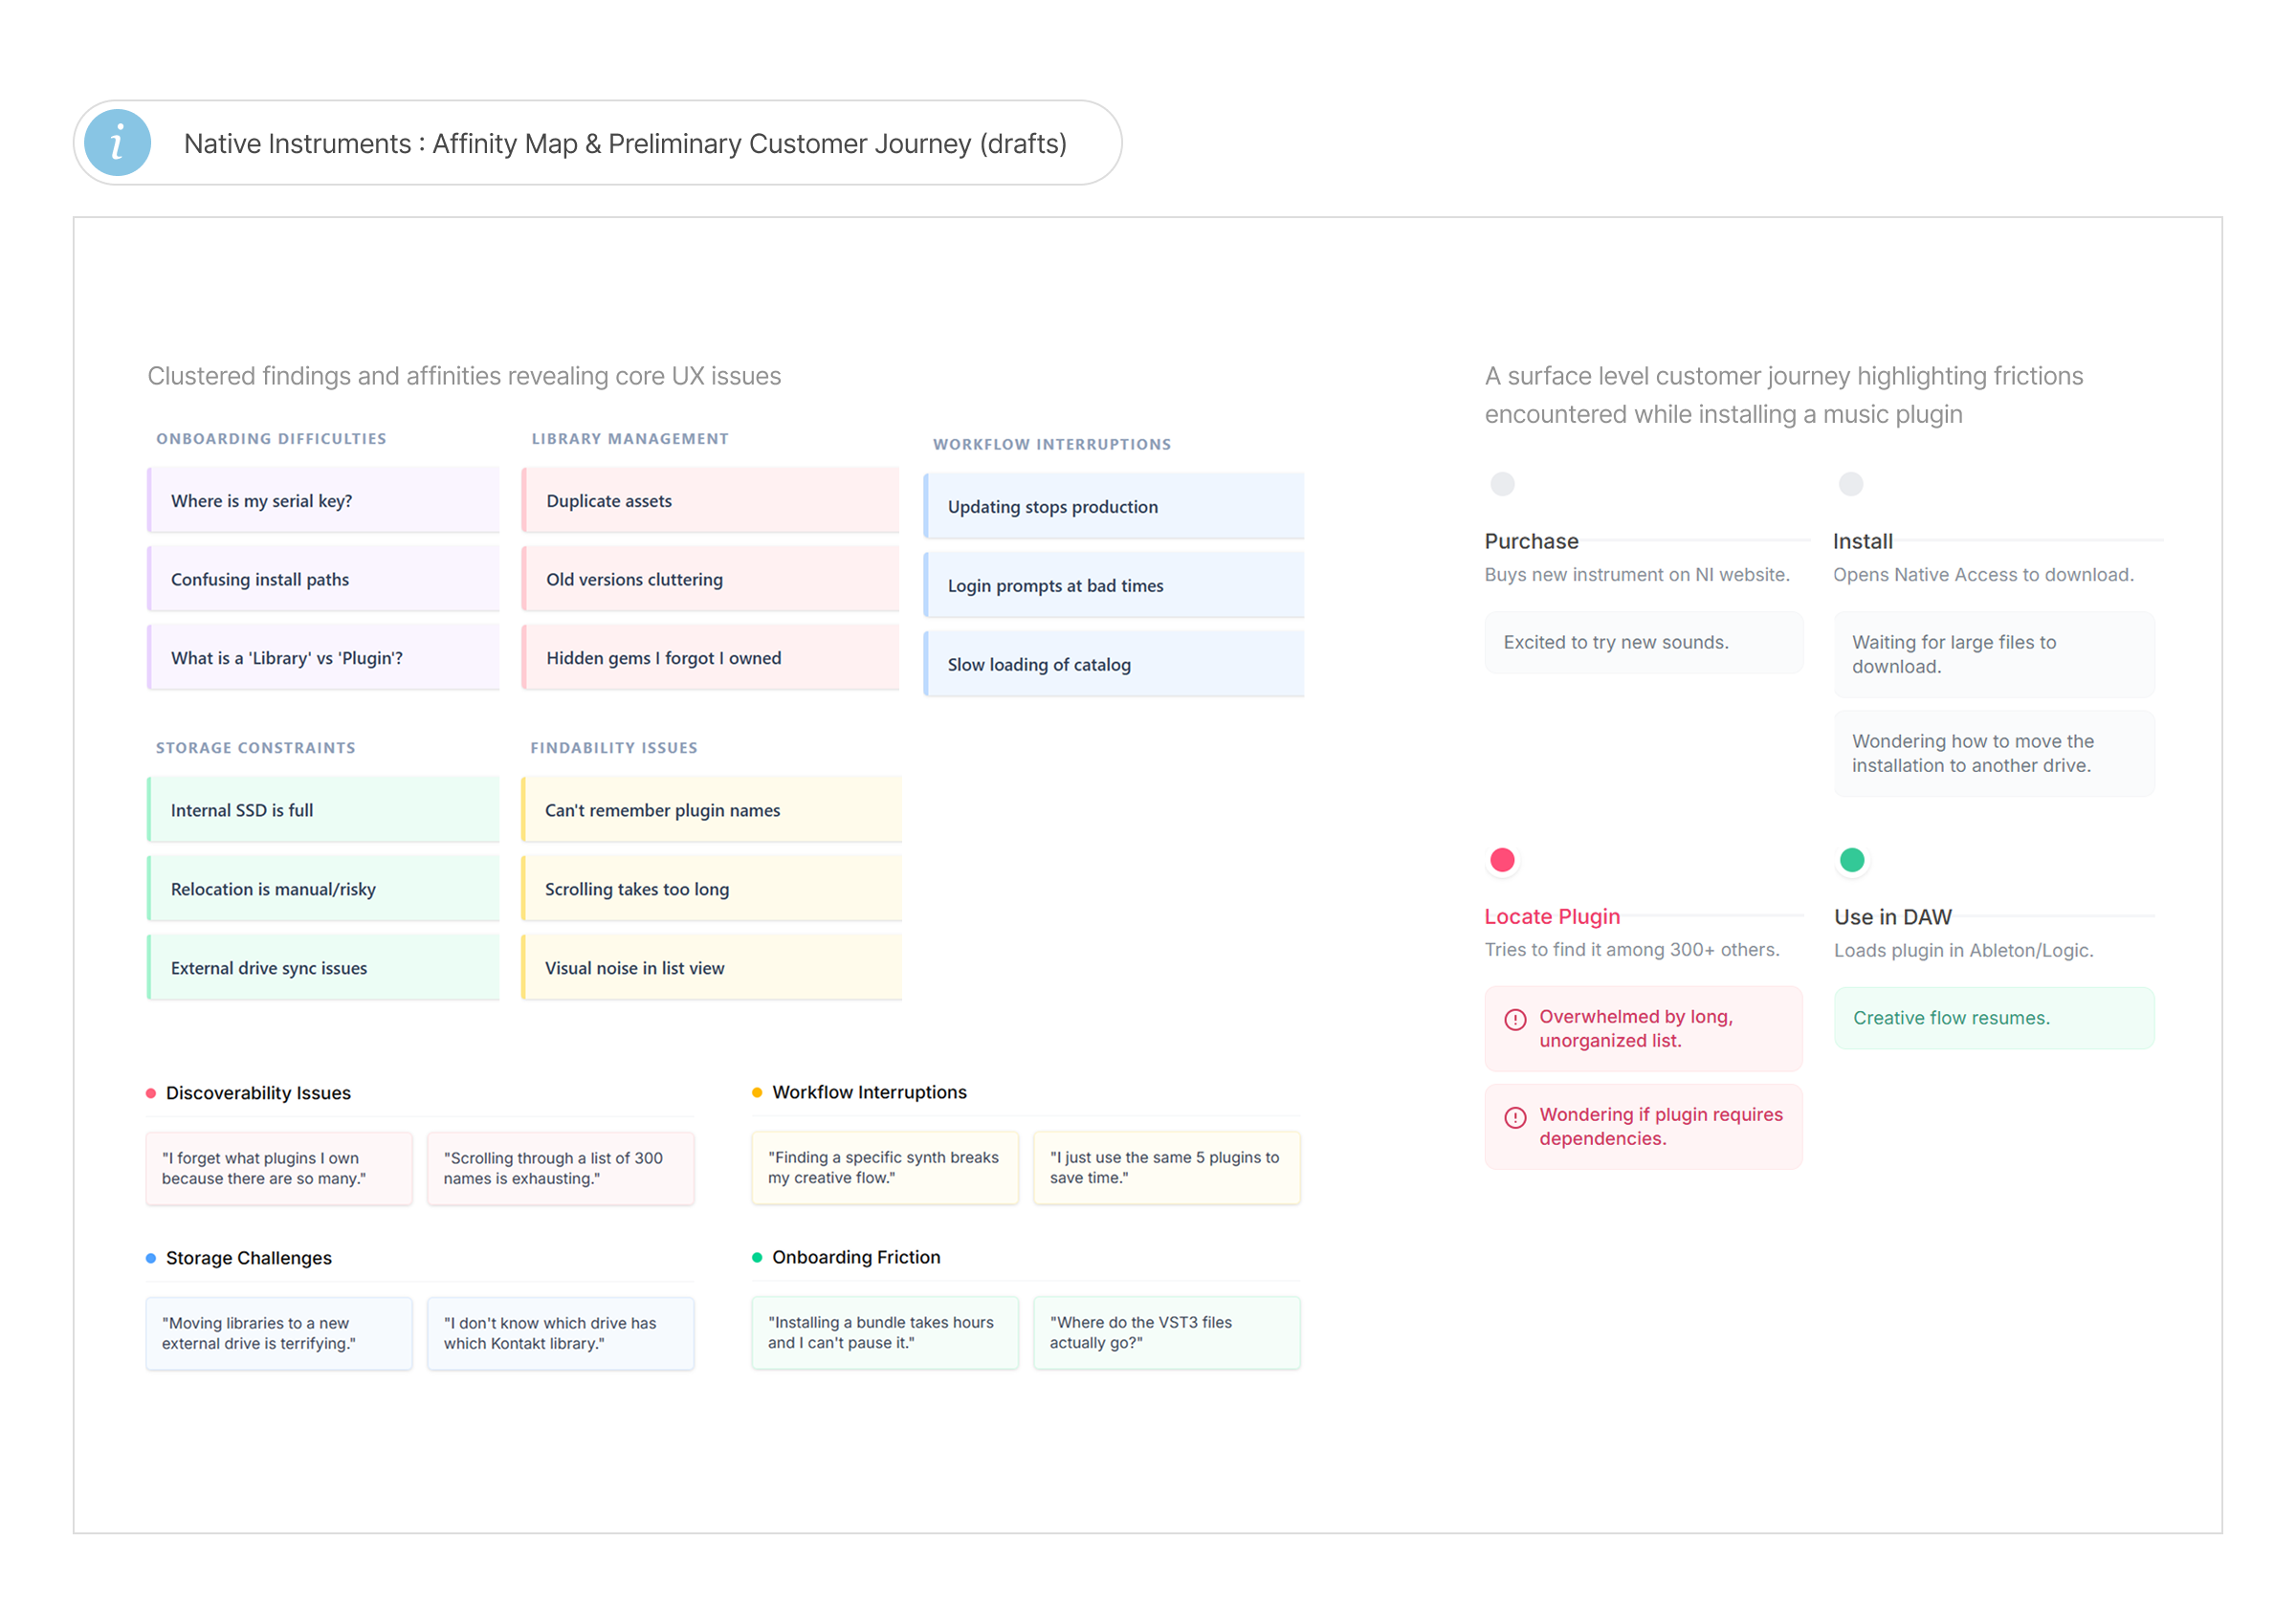Viewport: 2296px width, 1607px height.
Task: Select the 'External drive sync issues' note
Action: click(x=323, y=968)
